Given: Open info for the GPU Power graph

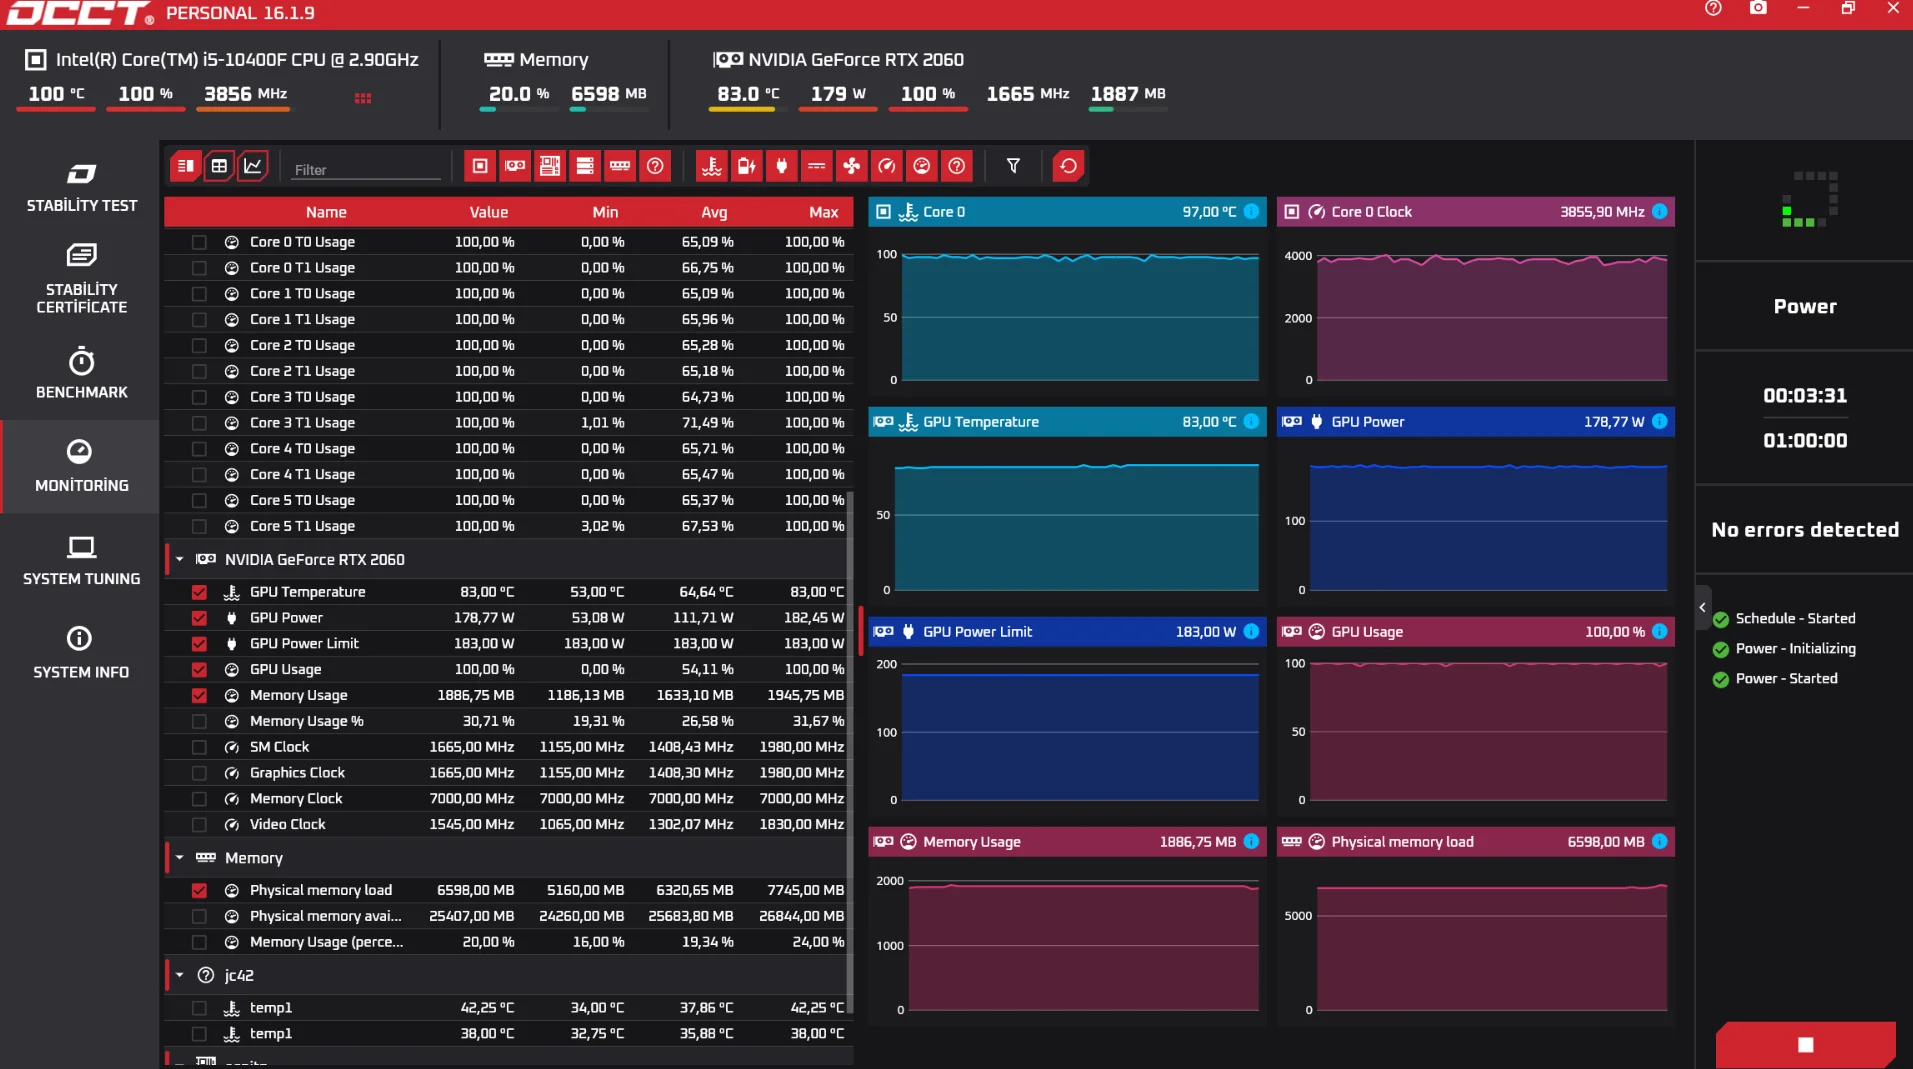Looking at the screenshot, I should [1660, 422].
